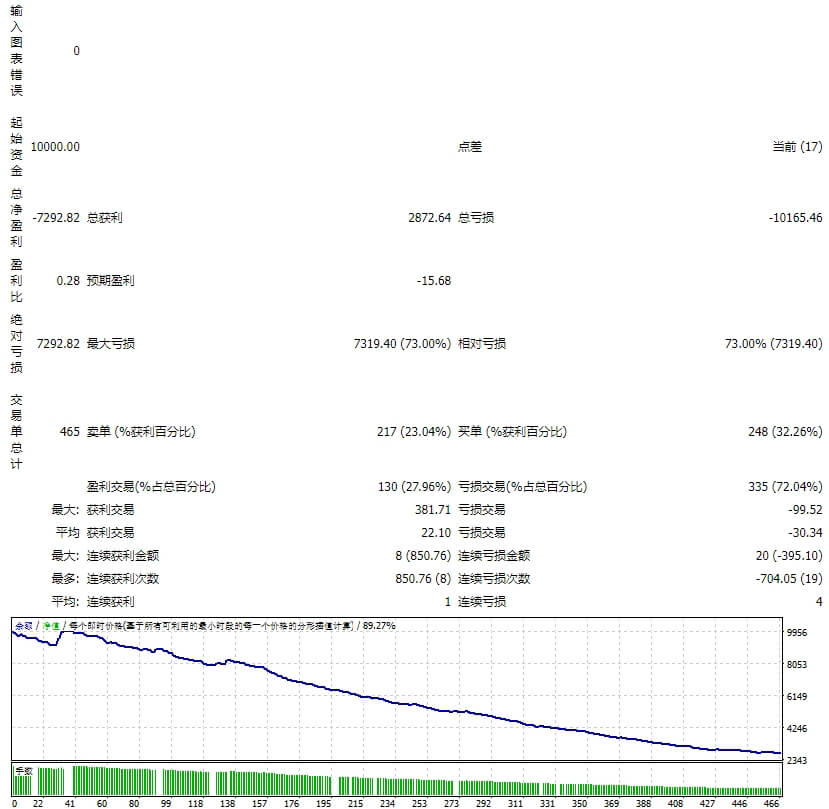Select the 8053 y-axis label
The height and width of the screenshot is (809, 829).
coord(797,664)
